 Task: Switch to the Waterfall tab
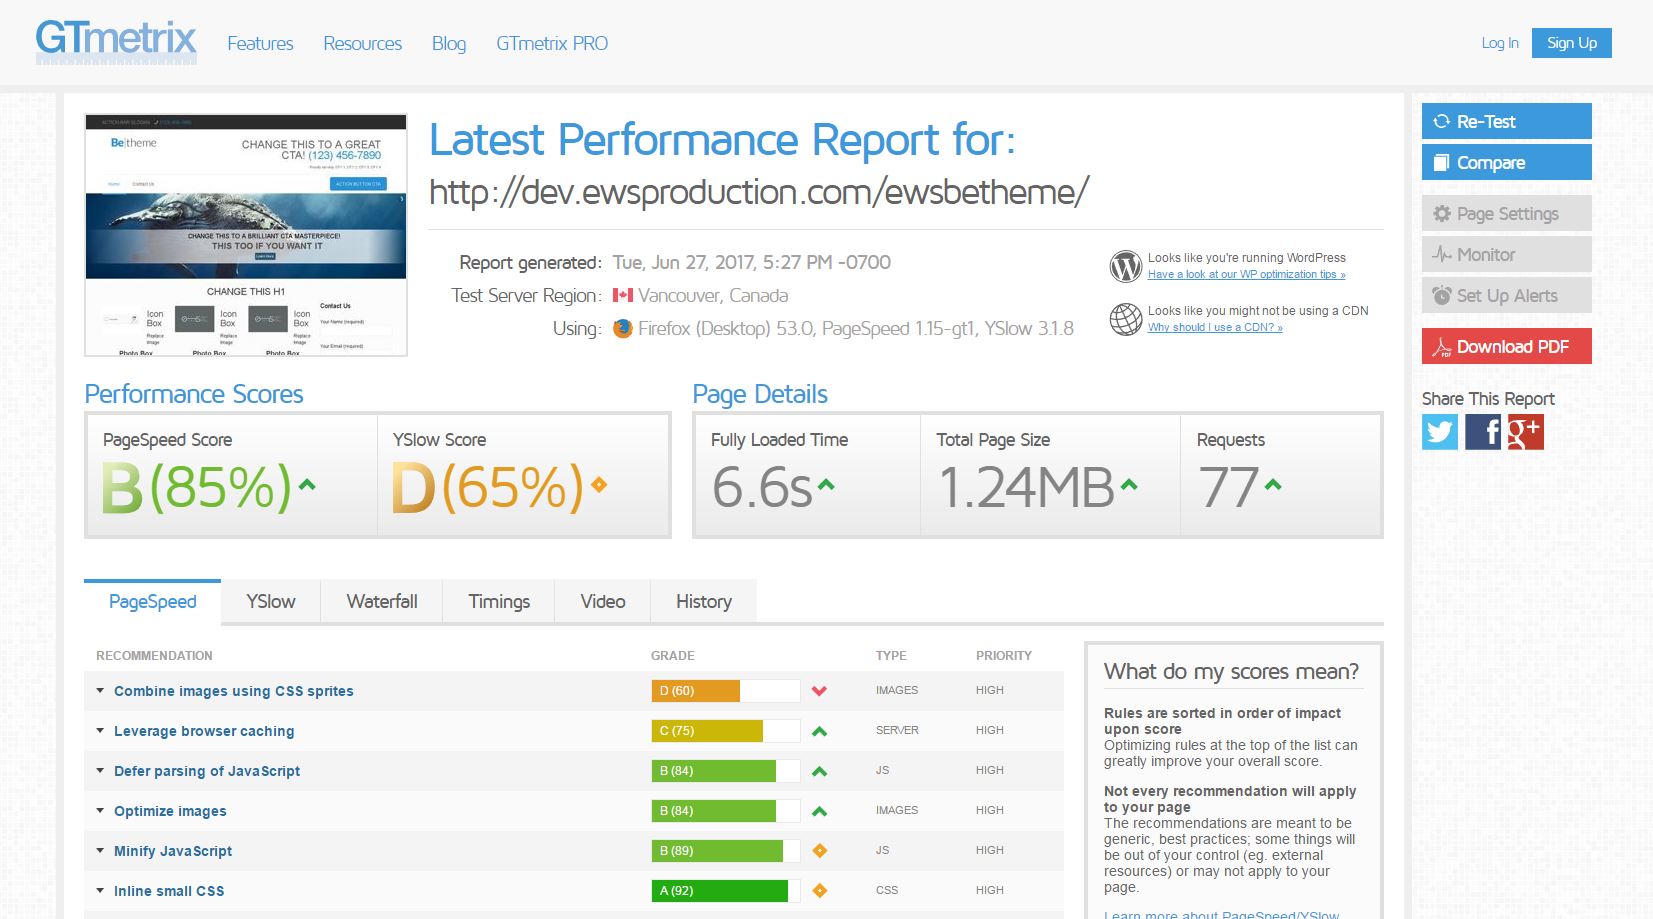pyautogui.click(x=382, y=601)
